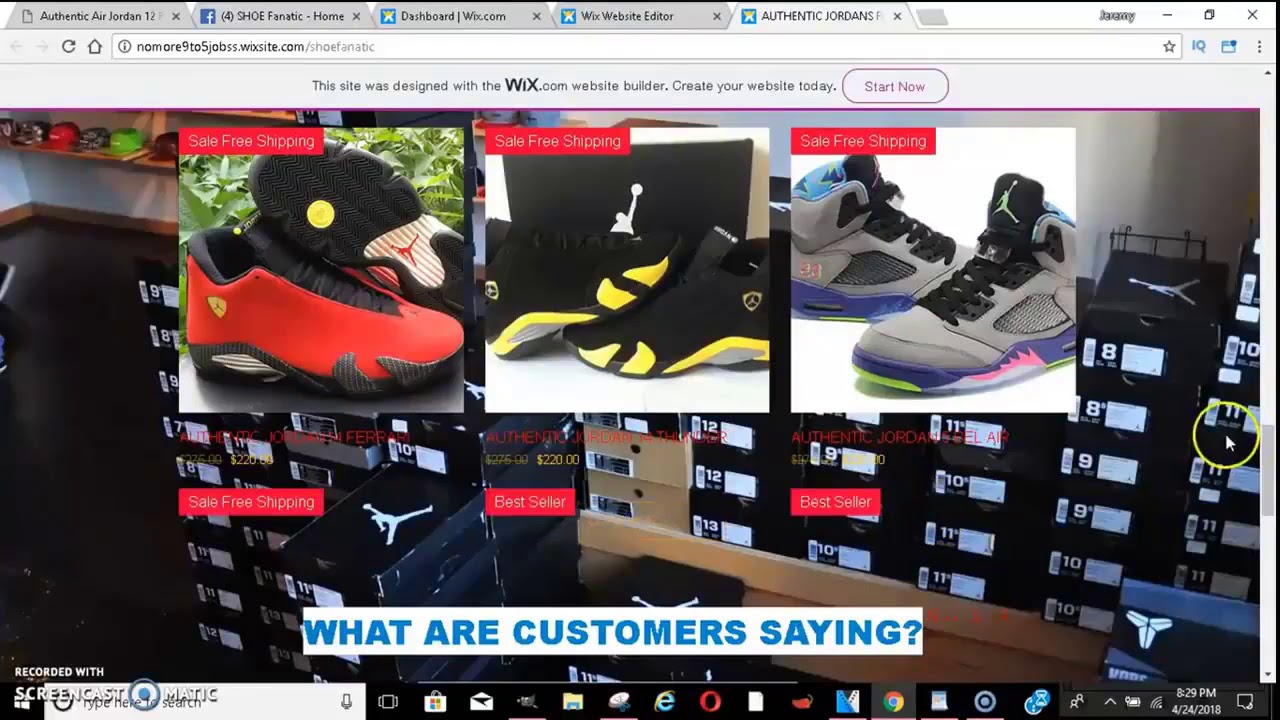Launch Internet Explorer from the taskbar
Screen dimensions: 1280x720
[x=664, y=702]
